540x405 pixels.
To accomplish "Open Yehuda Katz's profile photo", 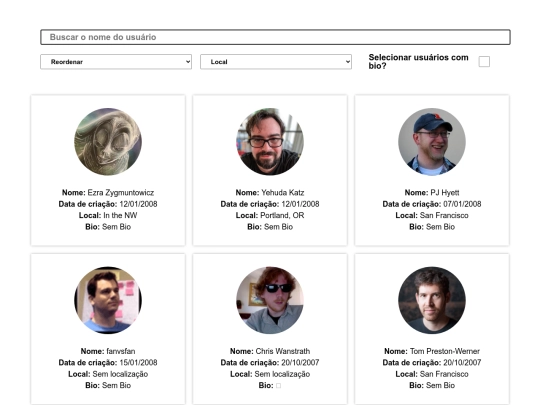I will coord(270,142).
